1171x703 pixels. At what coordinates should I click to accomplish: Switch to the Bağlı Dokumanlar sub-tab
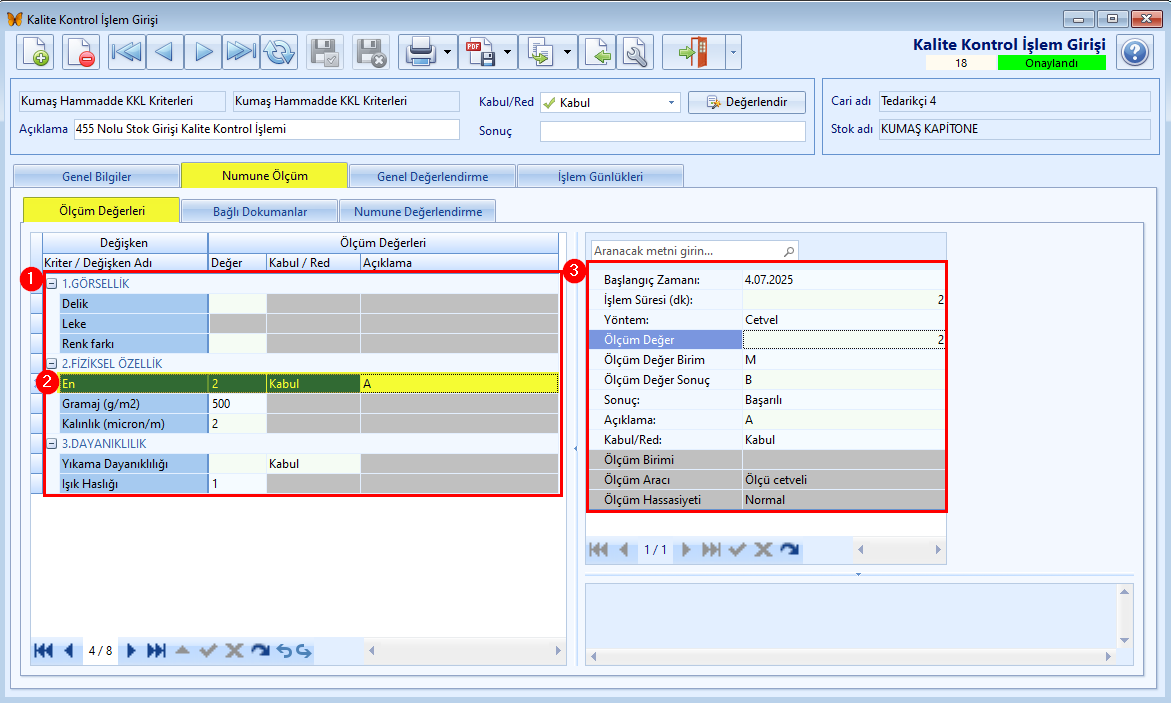[x=260, y=212]
